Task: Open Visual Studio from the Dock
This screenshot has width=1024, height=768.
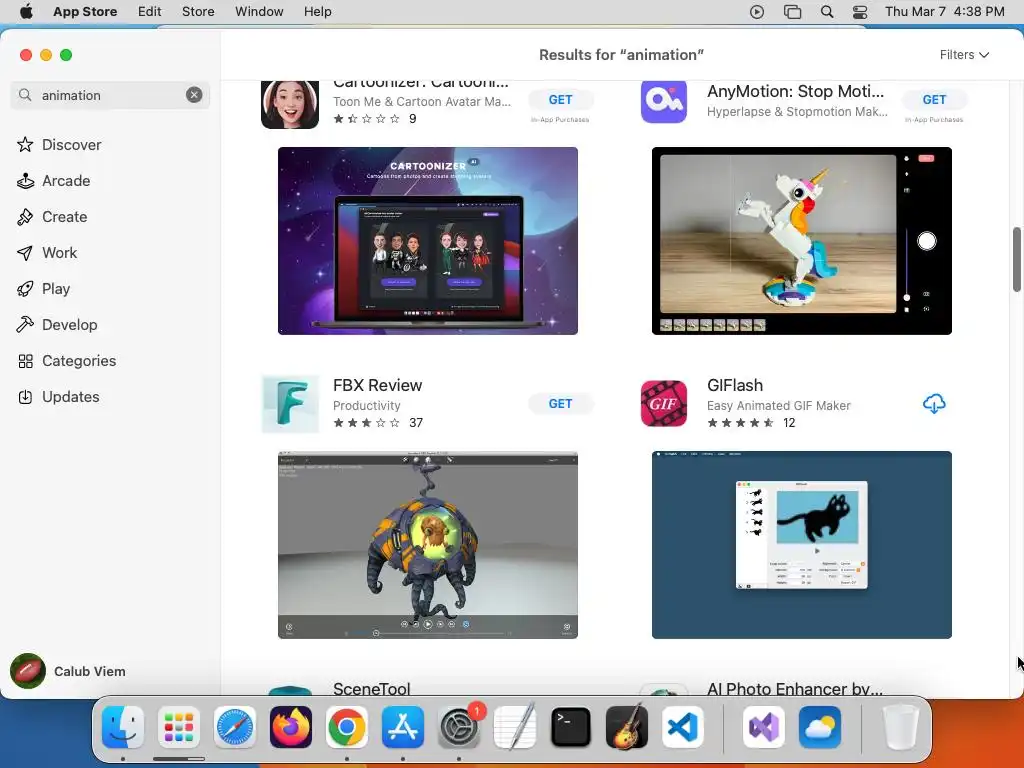Action: click(x=763, y=727)
